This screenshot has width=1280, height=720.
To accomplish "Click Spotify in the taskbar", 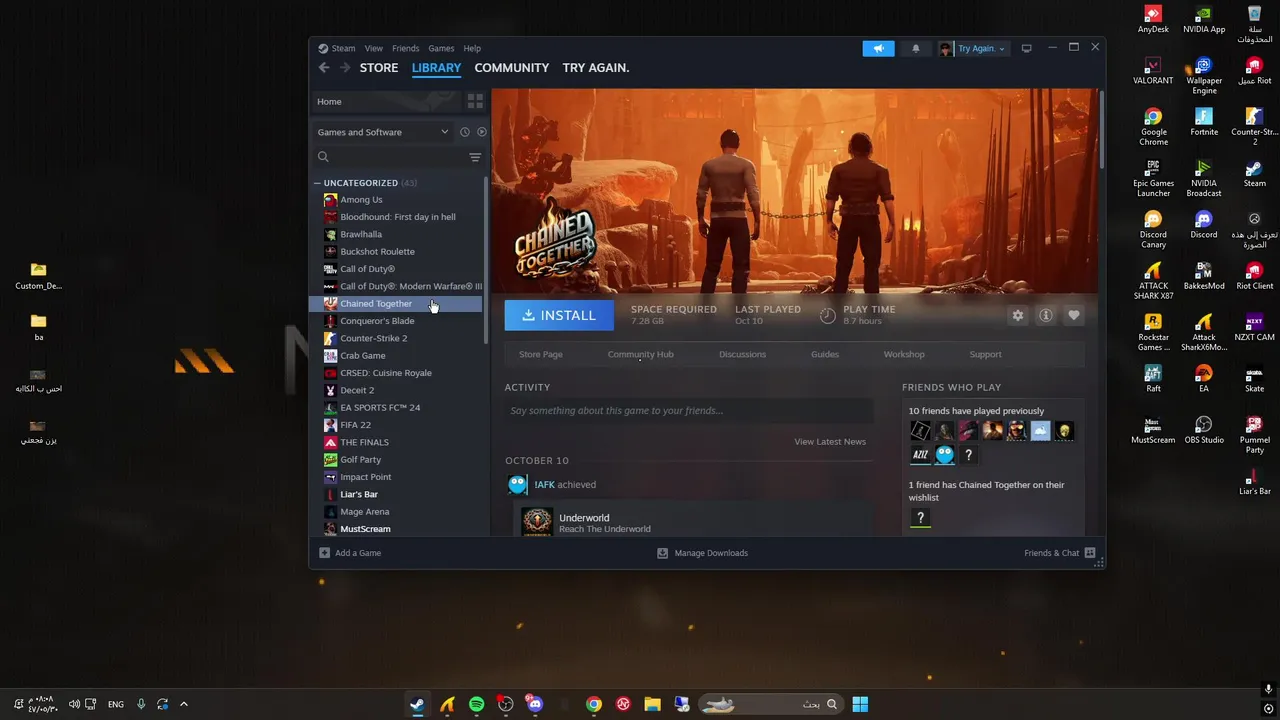I will (476, 704).
